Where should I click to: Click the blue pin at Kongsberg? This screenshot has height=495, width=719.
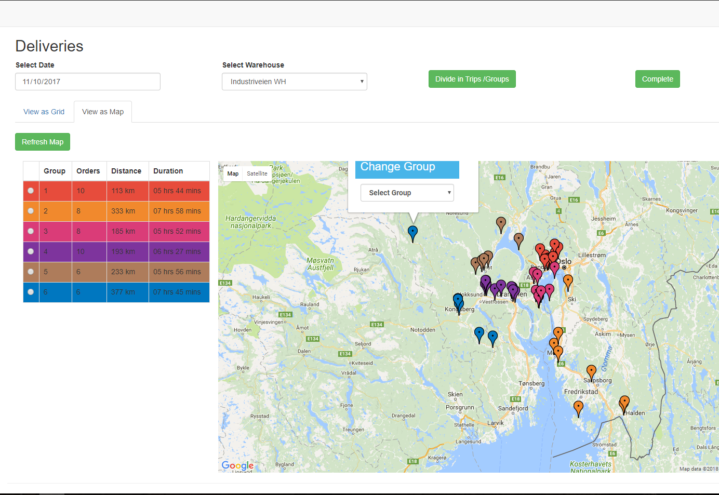(458, 300)
